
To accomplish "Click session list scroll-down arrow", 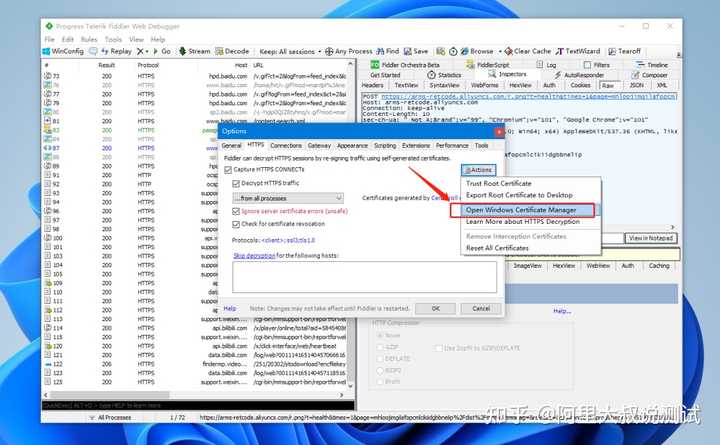I will pos(350,386).
